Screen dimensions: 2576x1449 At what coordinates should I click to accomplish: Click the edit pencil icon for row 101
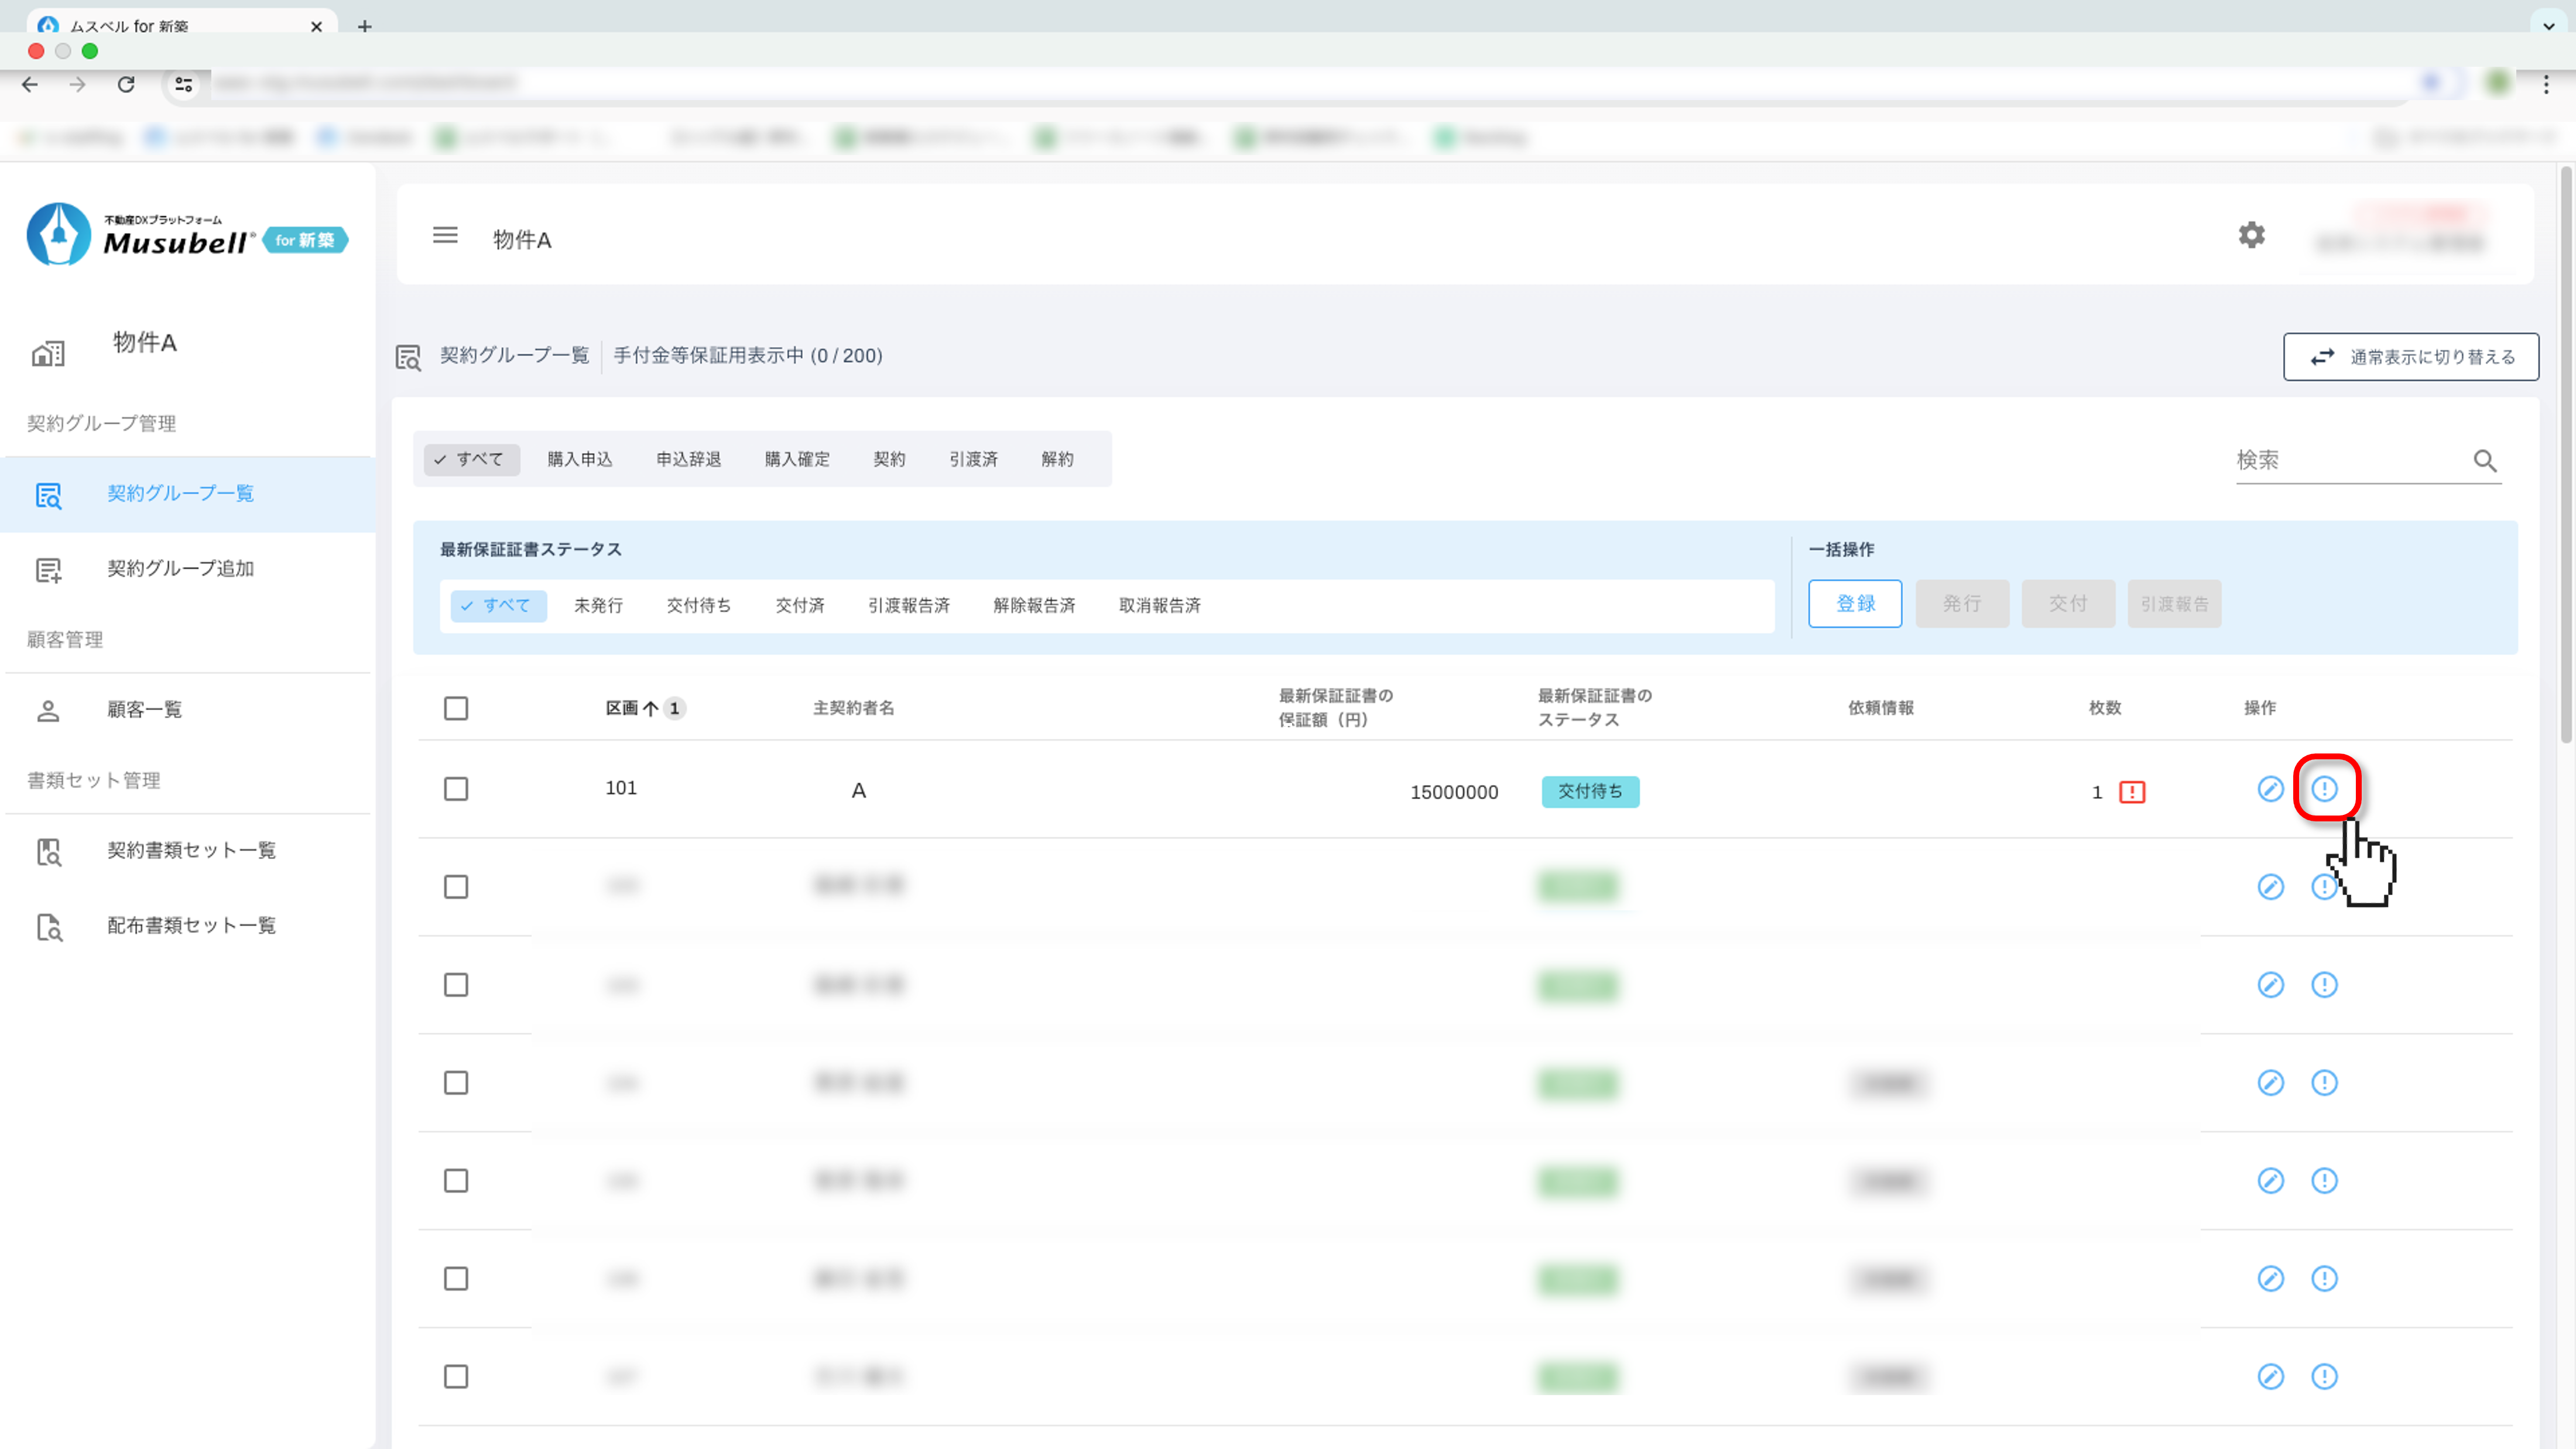(x=2270, y=789)
